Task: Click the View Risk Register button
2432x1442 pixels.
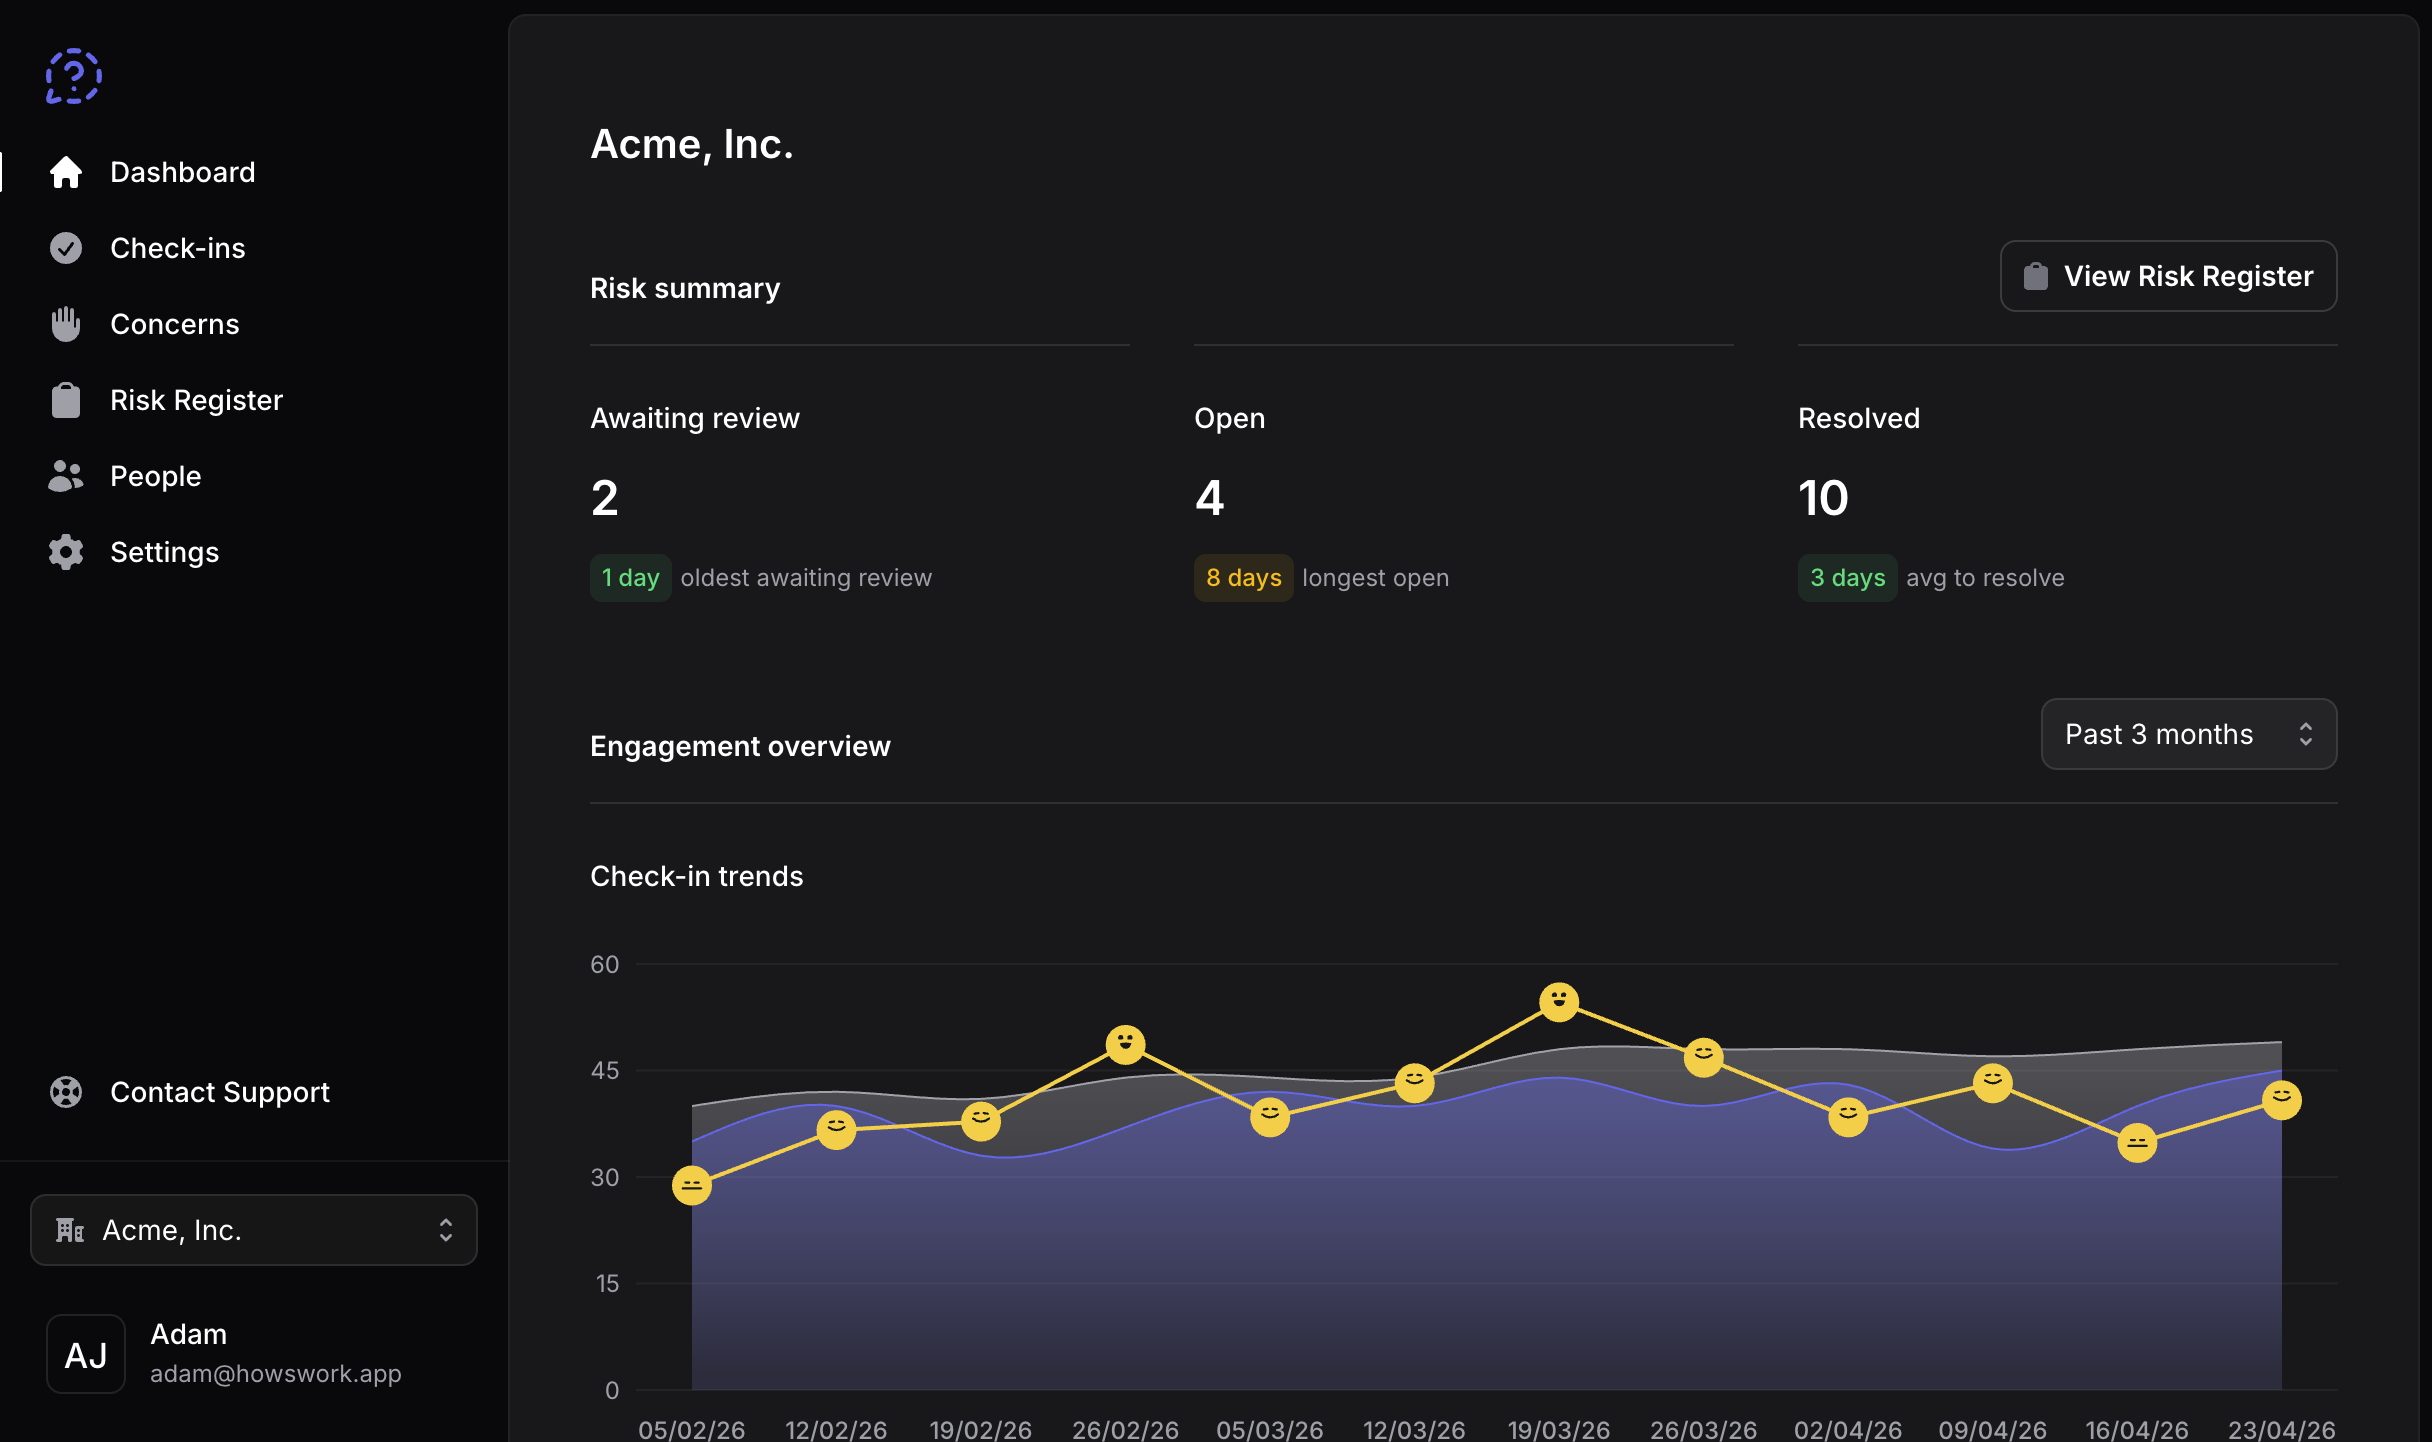Action: point(2167,275)
